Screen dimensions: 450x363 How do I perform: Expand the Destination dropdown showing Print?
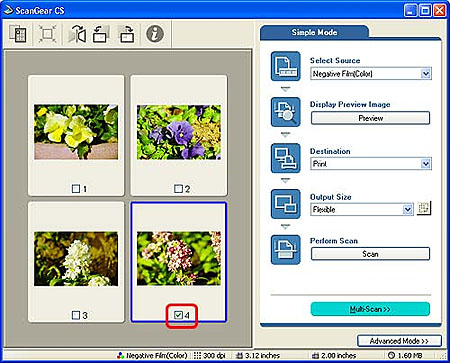(371, 164)
